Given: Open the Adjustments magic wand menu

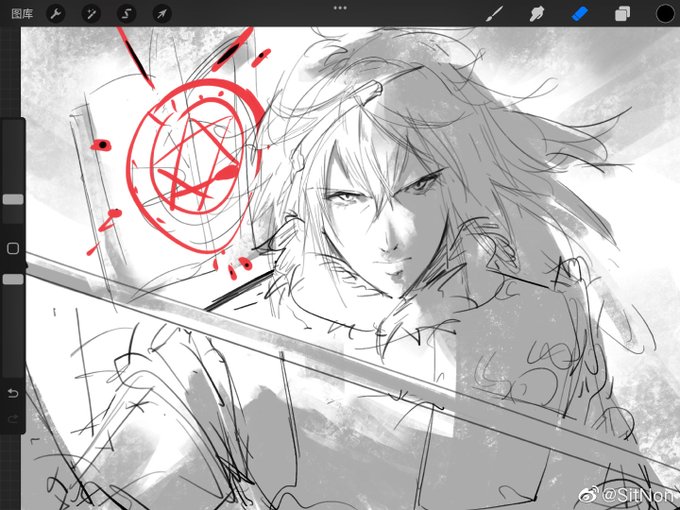Looking at the screenshot, I should pyautogui.click(x=91, y=14).
